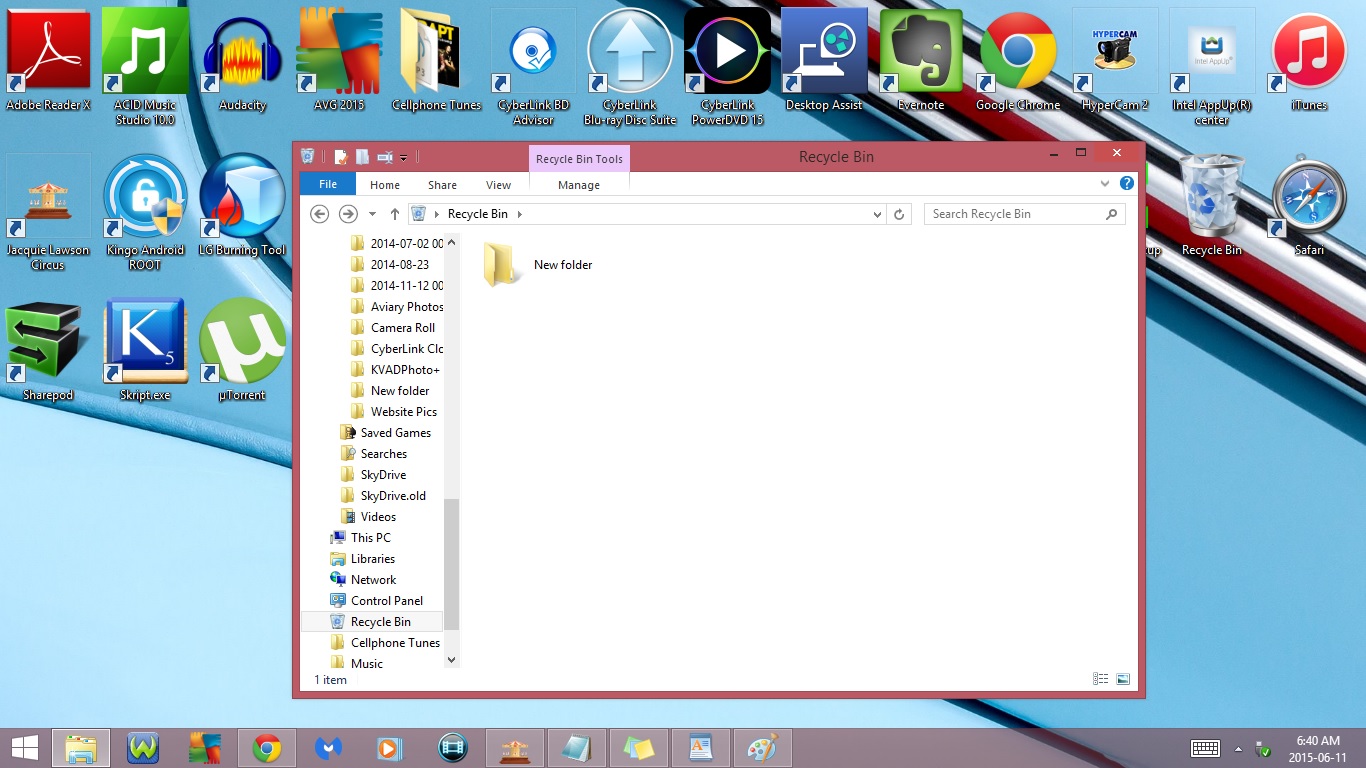The image size is (1366, 768).
Task: Open Customize Quick Access Toolbar dropdown
Action: (403, 158)
